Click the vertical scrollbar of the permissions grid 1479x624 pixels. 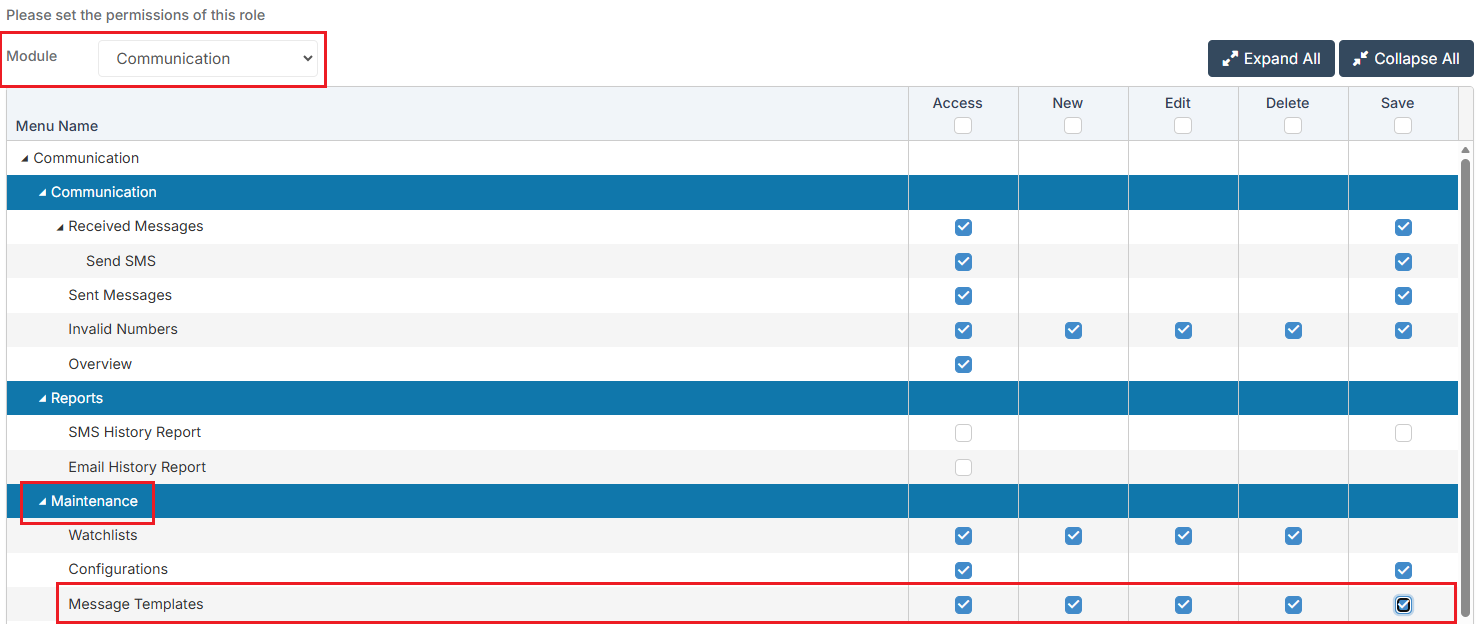[1466, 380]
